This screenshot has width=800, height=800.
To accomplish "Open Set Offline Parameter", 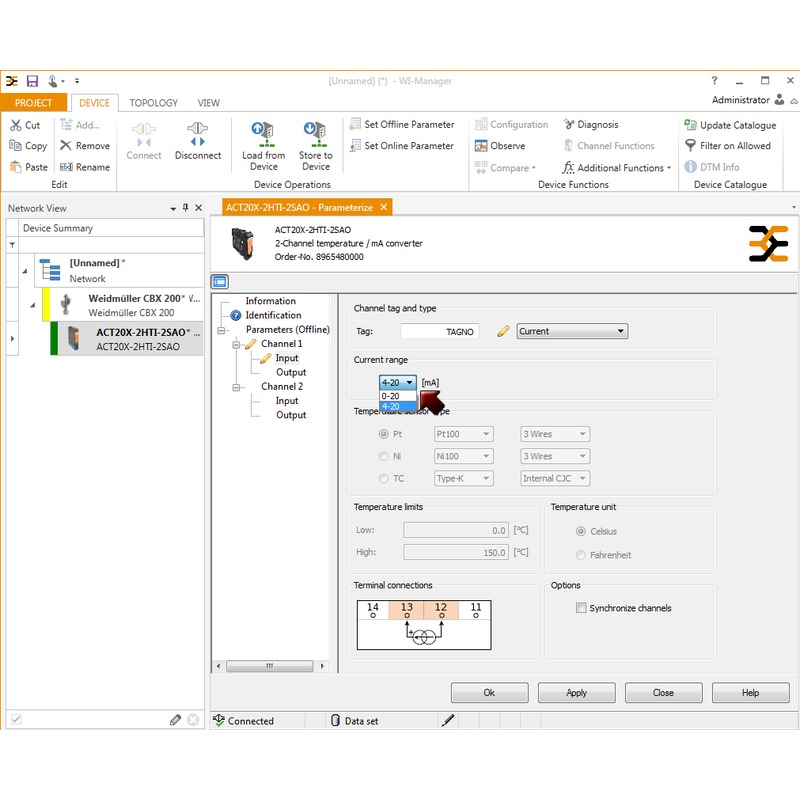I will [x=402, y=124].
